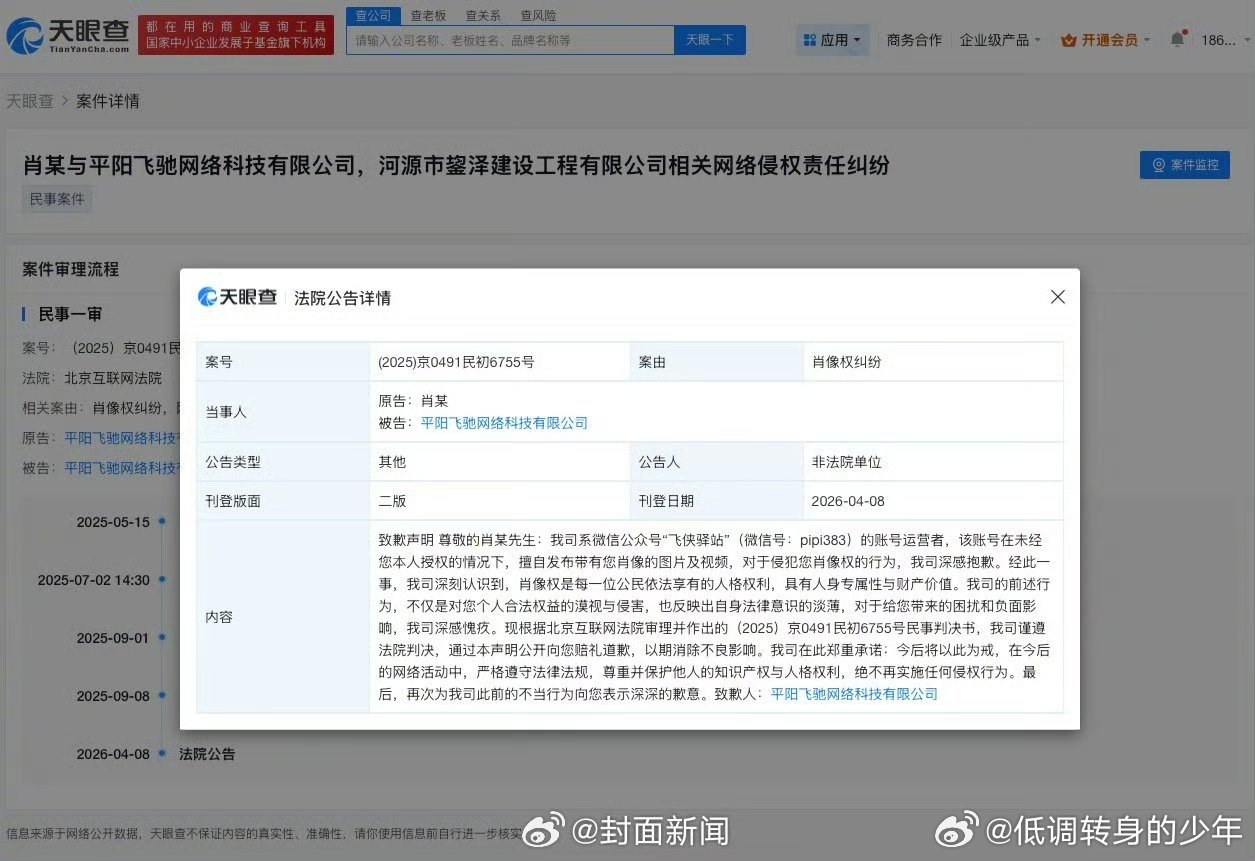The width and height of the screenshot is (1255, 861).
Task: Open the notification bell icon
Action: (1178, 36)
